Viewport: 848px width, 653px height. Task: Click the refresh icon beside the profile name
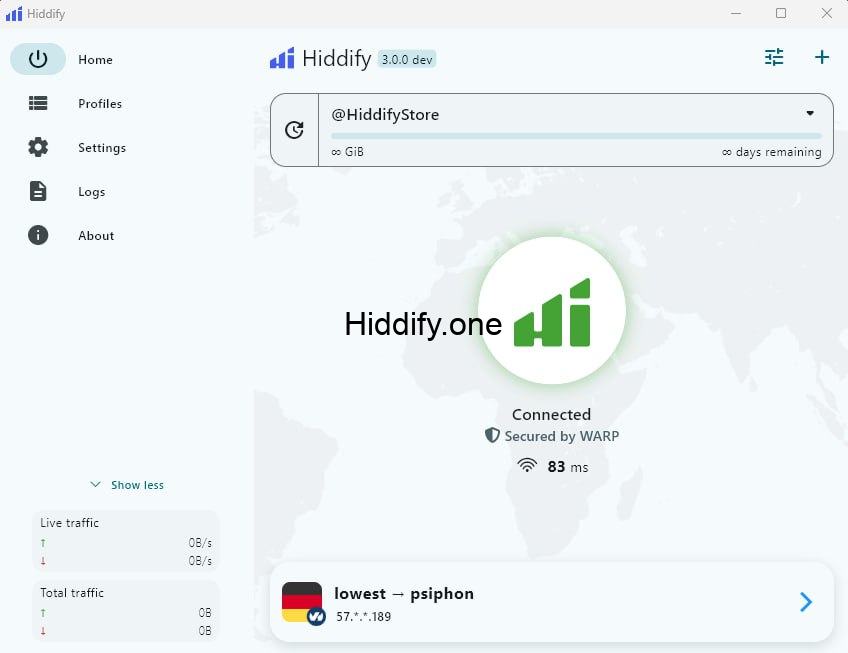[x=294, y=129]
